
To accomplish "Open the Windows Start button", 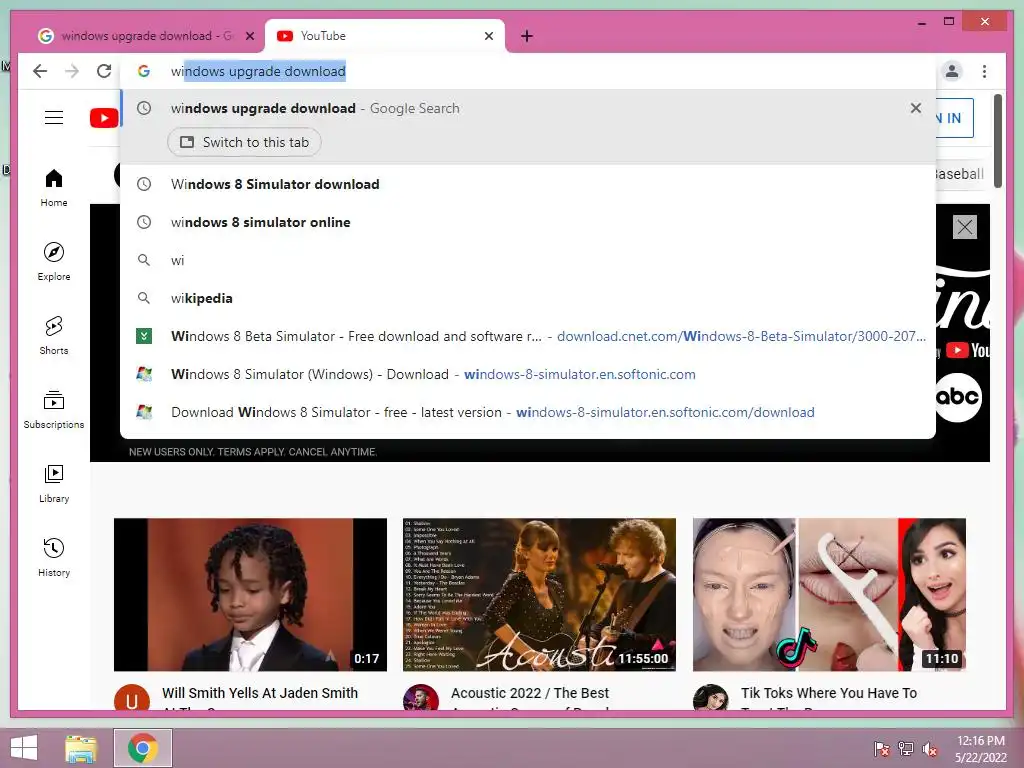I will [x=24, y=748].
